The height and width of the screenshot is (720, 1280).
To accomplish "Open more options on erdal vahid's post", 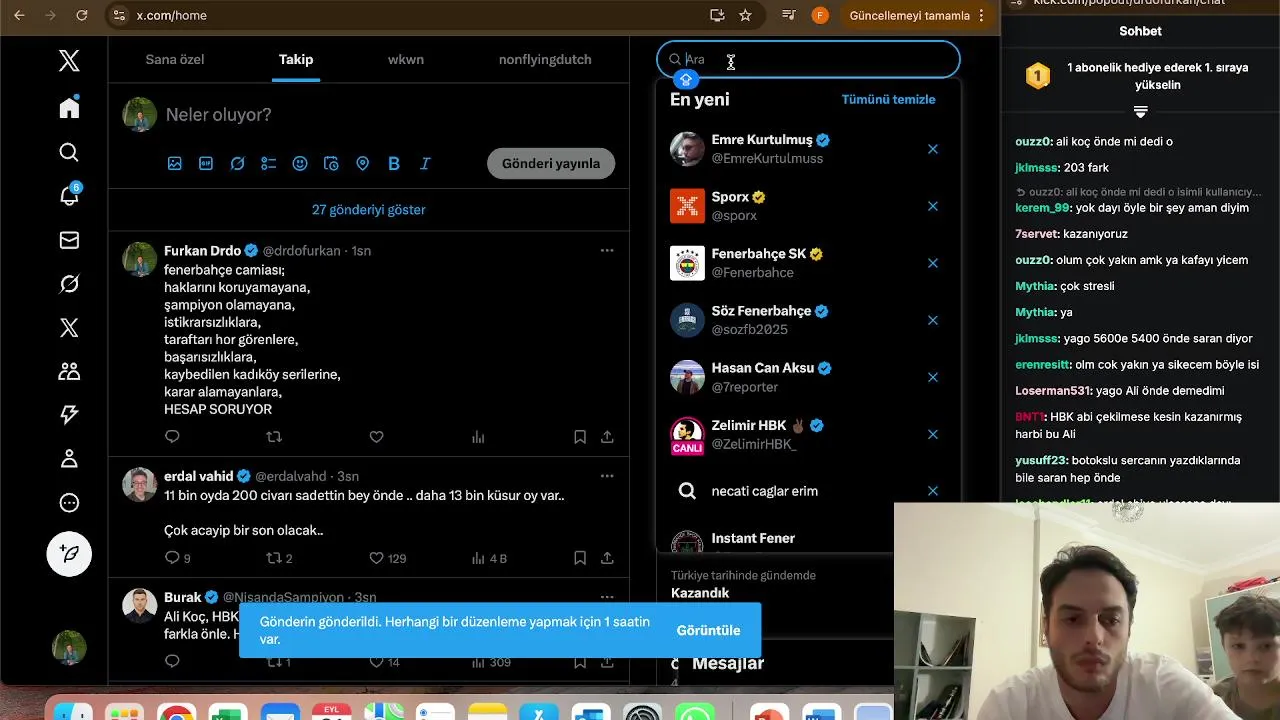I will [x=607, y=476].
